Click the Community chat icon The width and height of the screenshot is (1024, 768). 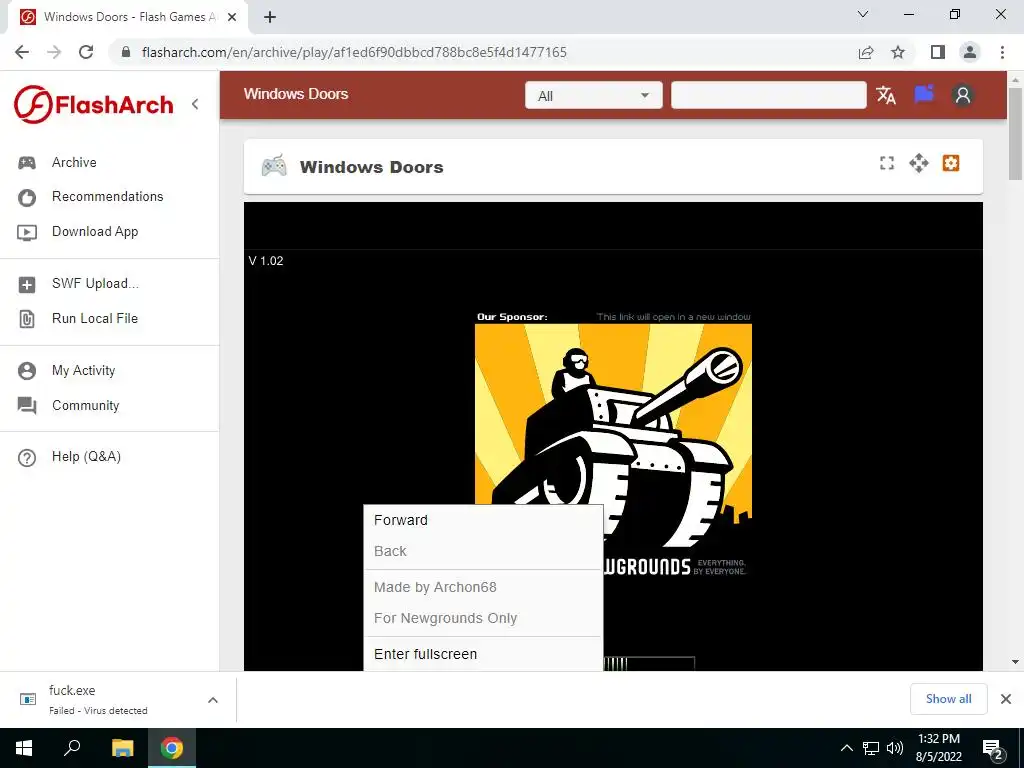click(x=27, y=406)
